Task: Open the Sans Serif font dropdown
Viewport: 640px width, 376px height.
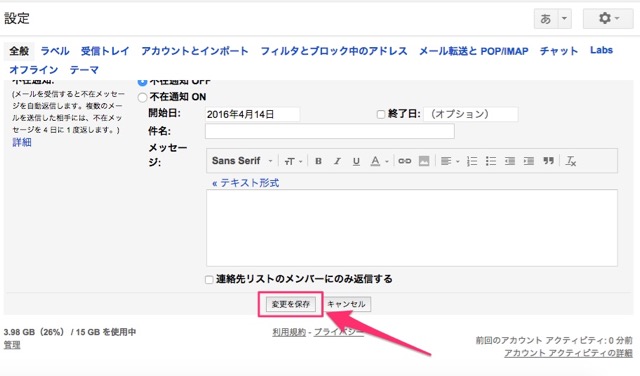Action: click(242, 161)
